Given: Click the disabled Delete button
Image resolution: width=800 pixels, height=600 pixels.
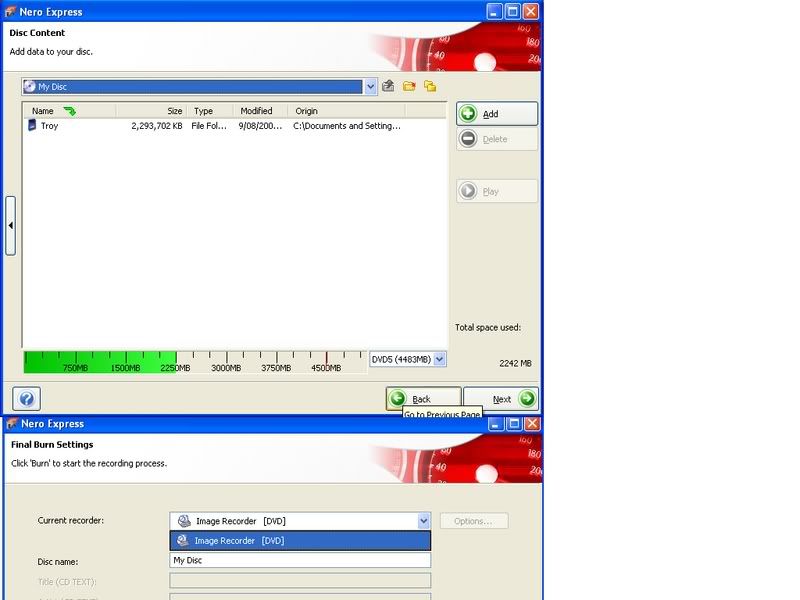Looking at the screenshot, I should (496, 139).
